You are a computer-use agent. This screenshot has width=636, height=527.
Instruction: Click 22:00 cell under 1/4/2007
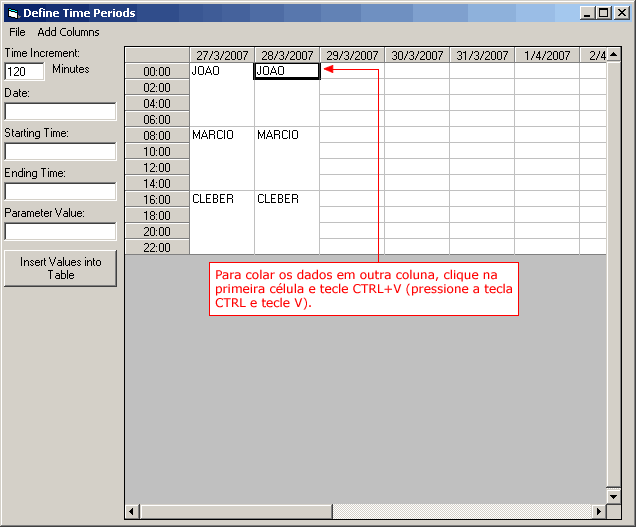(x=547, y=247)
